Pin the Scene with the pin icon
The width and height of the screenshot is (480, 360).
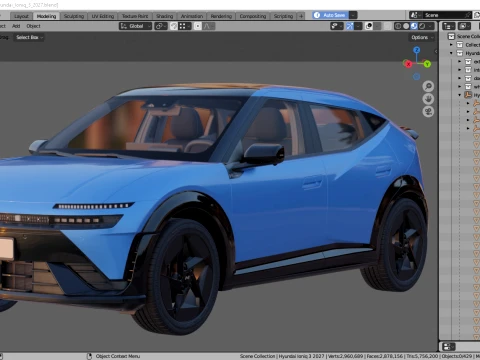pos(468,15)
